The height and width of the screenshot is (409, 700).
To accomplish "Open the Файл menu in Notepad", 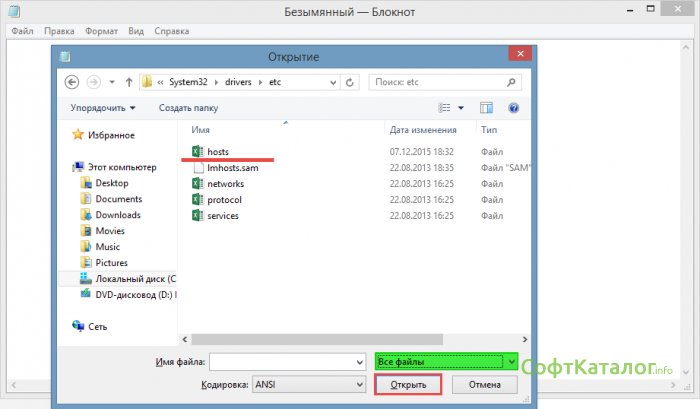I will pyautogui.click(x=22, y=31).
